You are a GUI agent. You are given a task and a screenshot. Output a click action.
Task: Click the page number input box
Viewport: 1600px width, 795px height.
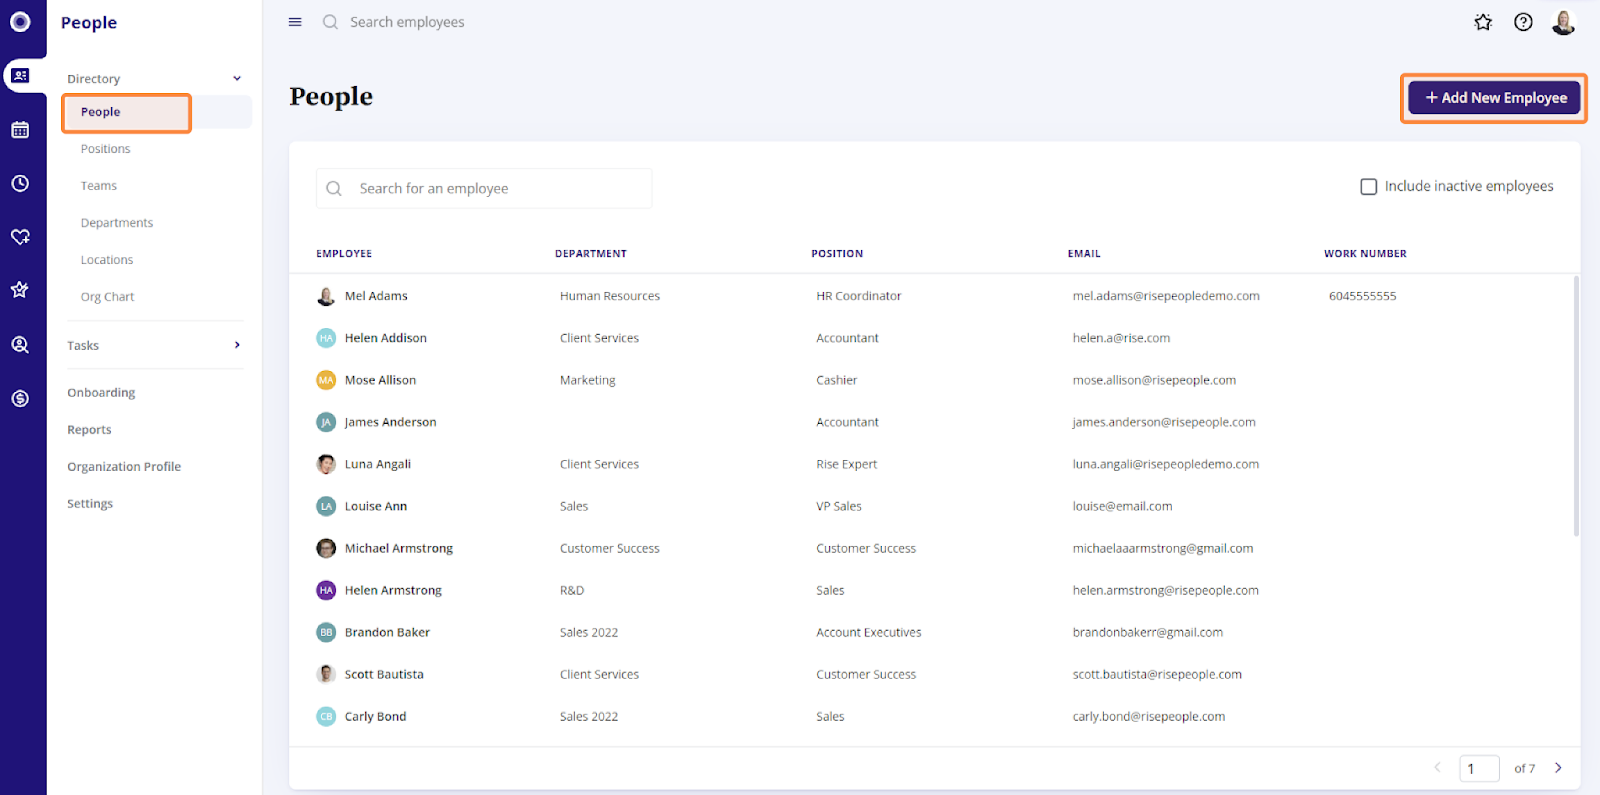point(1478,768)
